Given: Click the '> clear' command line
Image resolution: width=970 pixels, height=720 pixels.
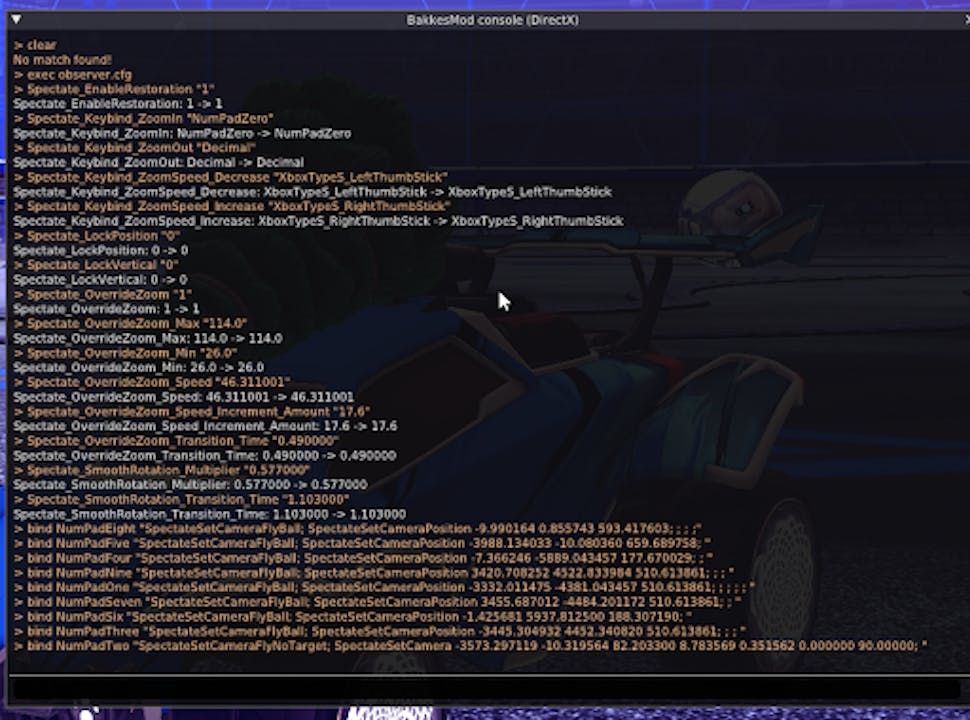Looking at the screenshot, I should 35,46.
